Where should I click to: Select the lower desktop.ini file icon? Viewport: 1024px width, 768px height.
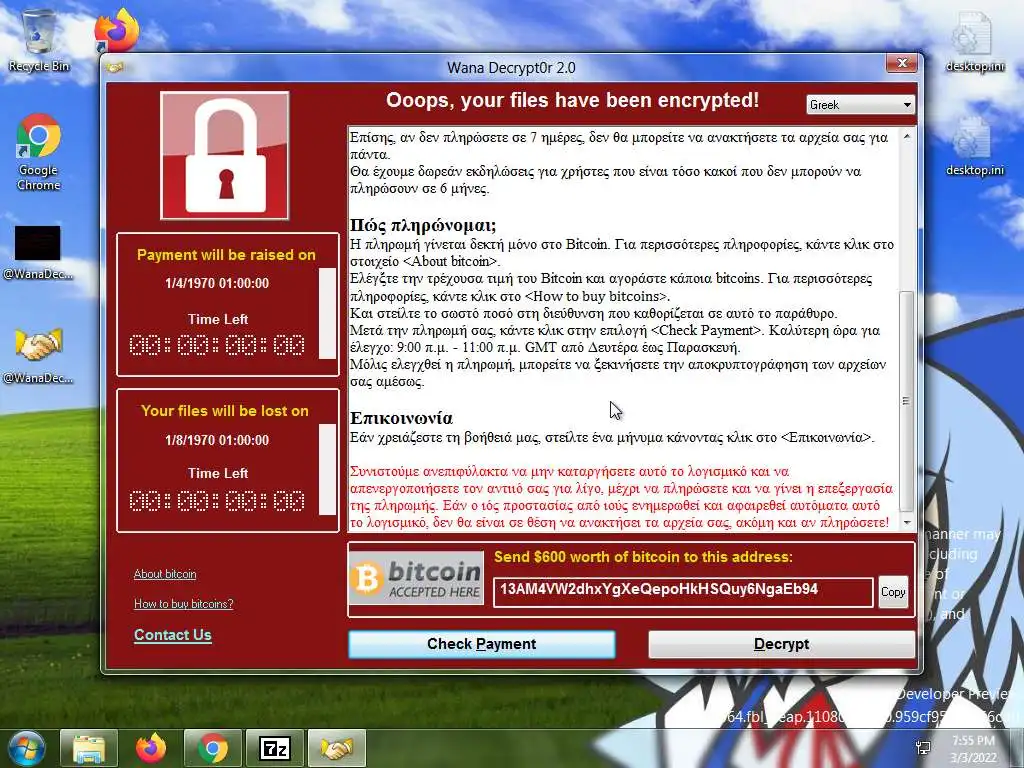974,145
